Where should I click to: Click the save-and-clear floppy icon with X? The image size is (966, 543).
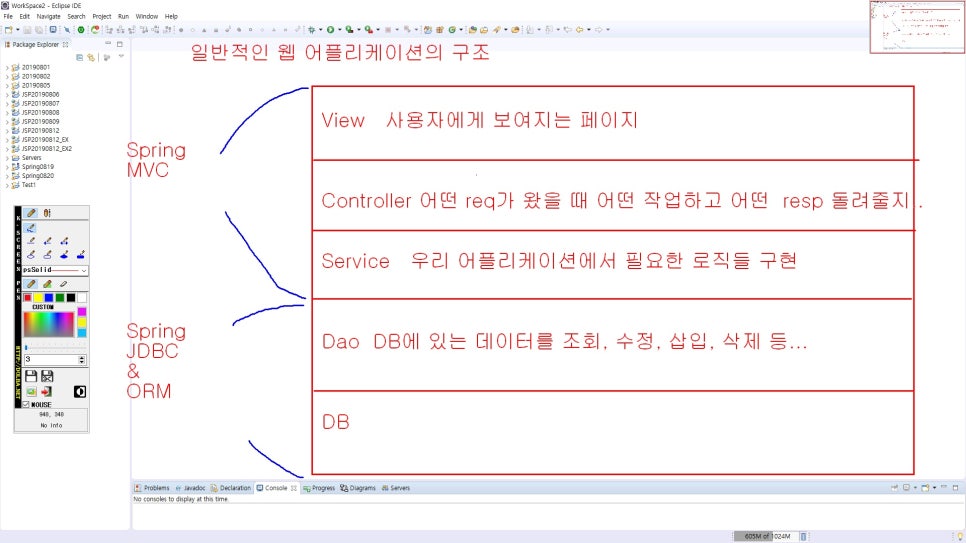coord(47,376)
